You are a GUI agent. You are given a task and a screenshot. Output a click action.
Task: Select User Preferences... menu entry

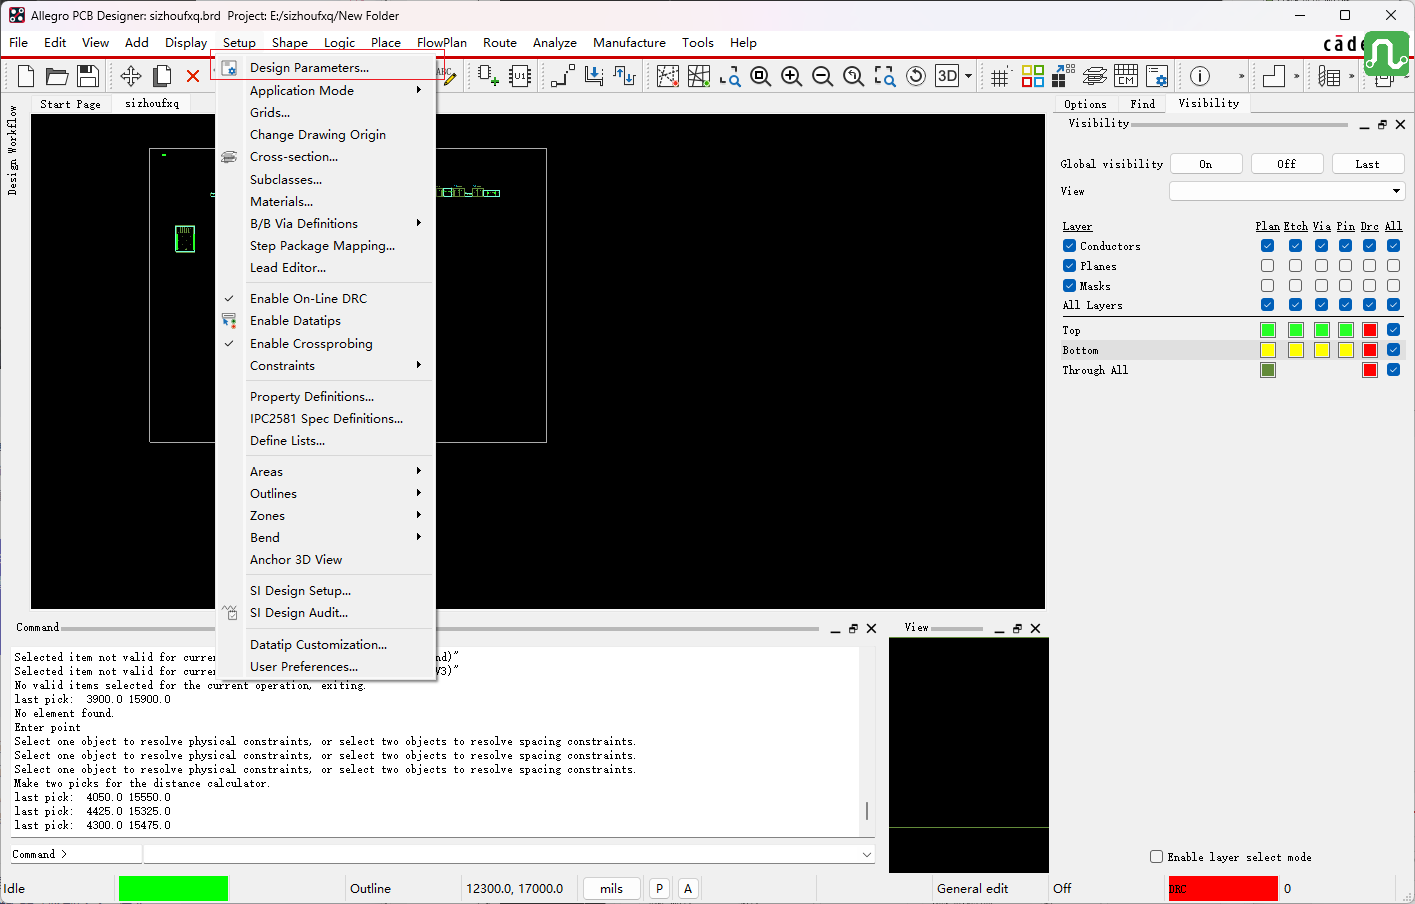[326, 666]
